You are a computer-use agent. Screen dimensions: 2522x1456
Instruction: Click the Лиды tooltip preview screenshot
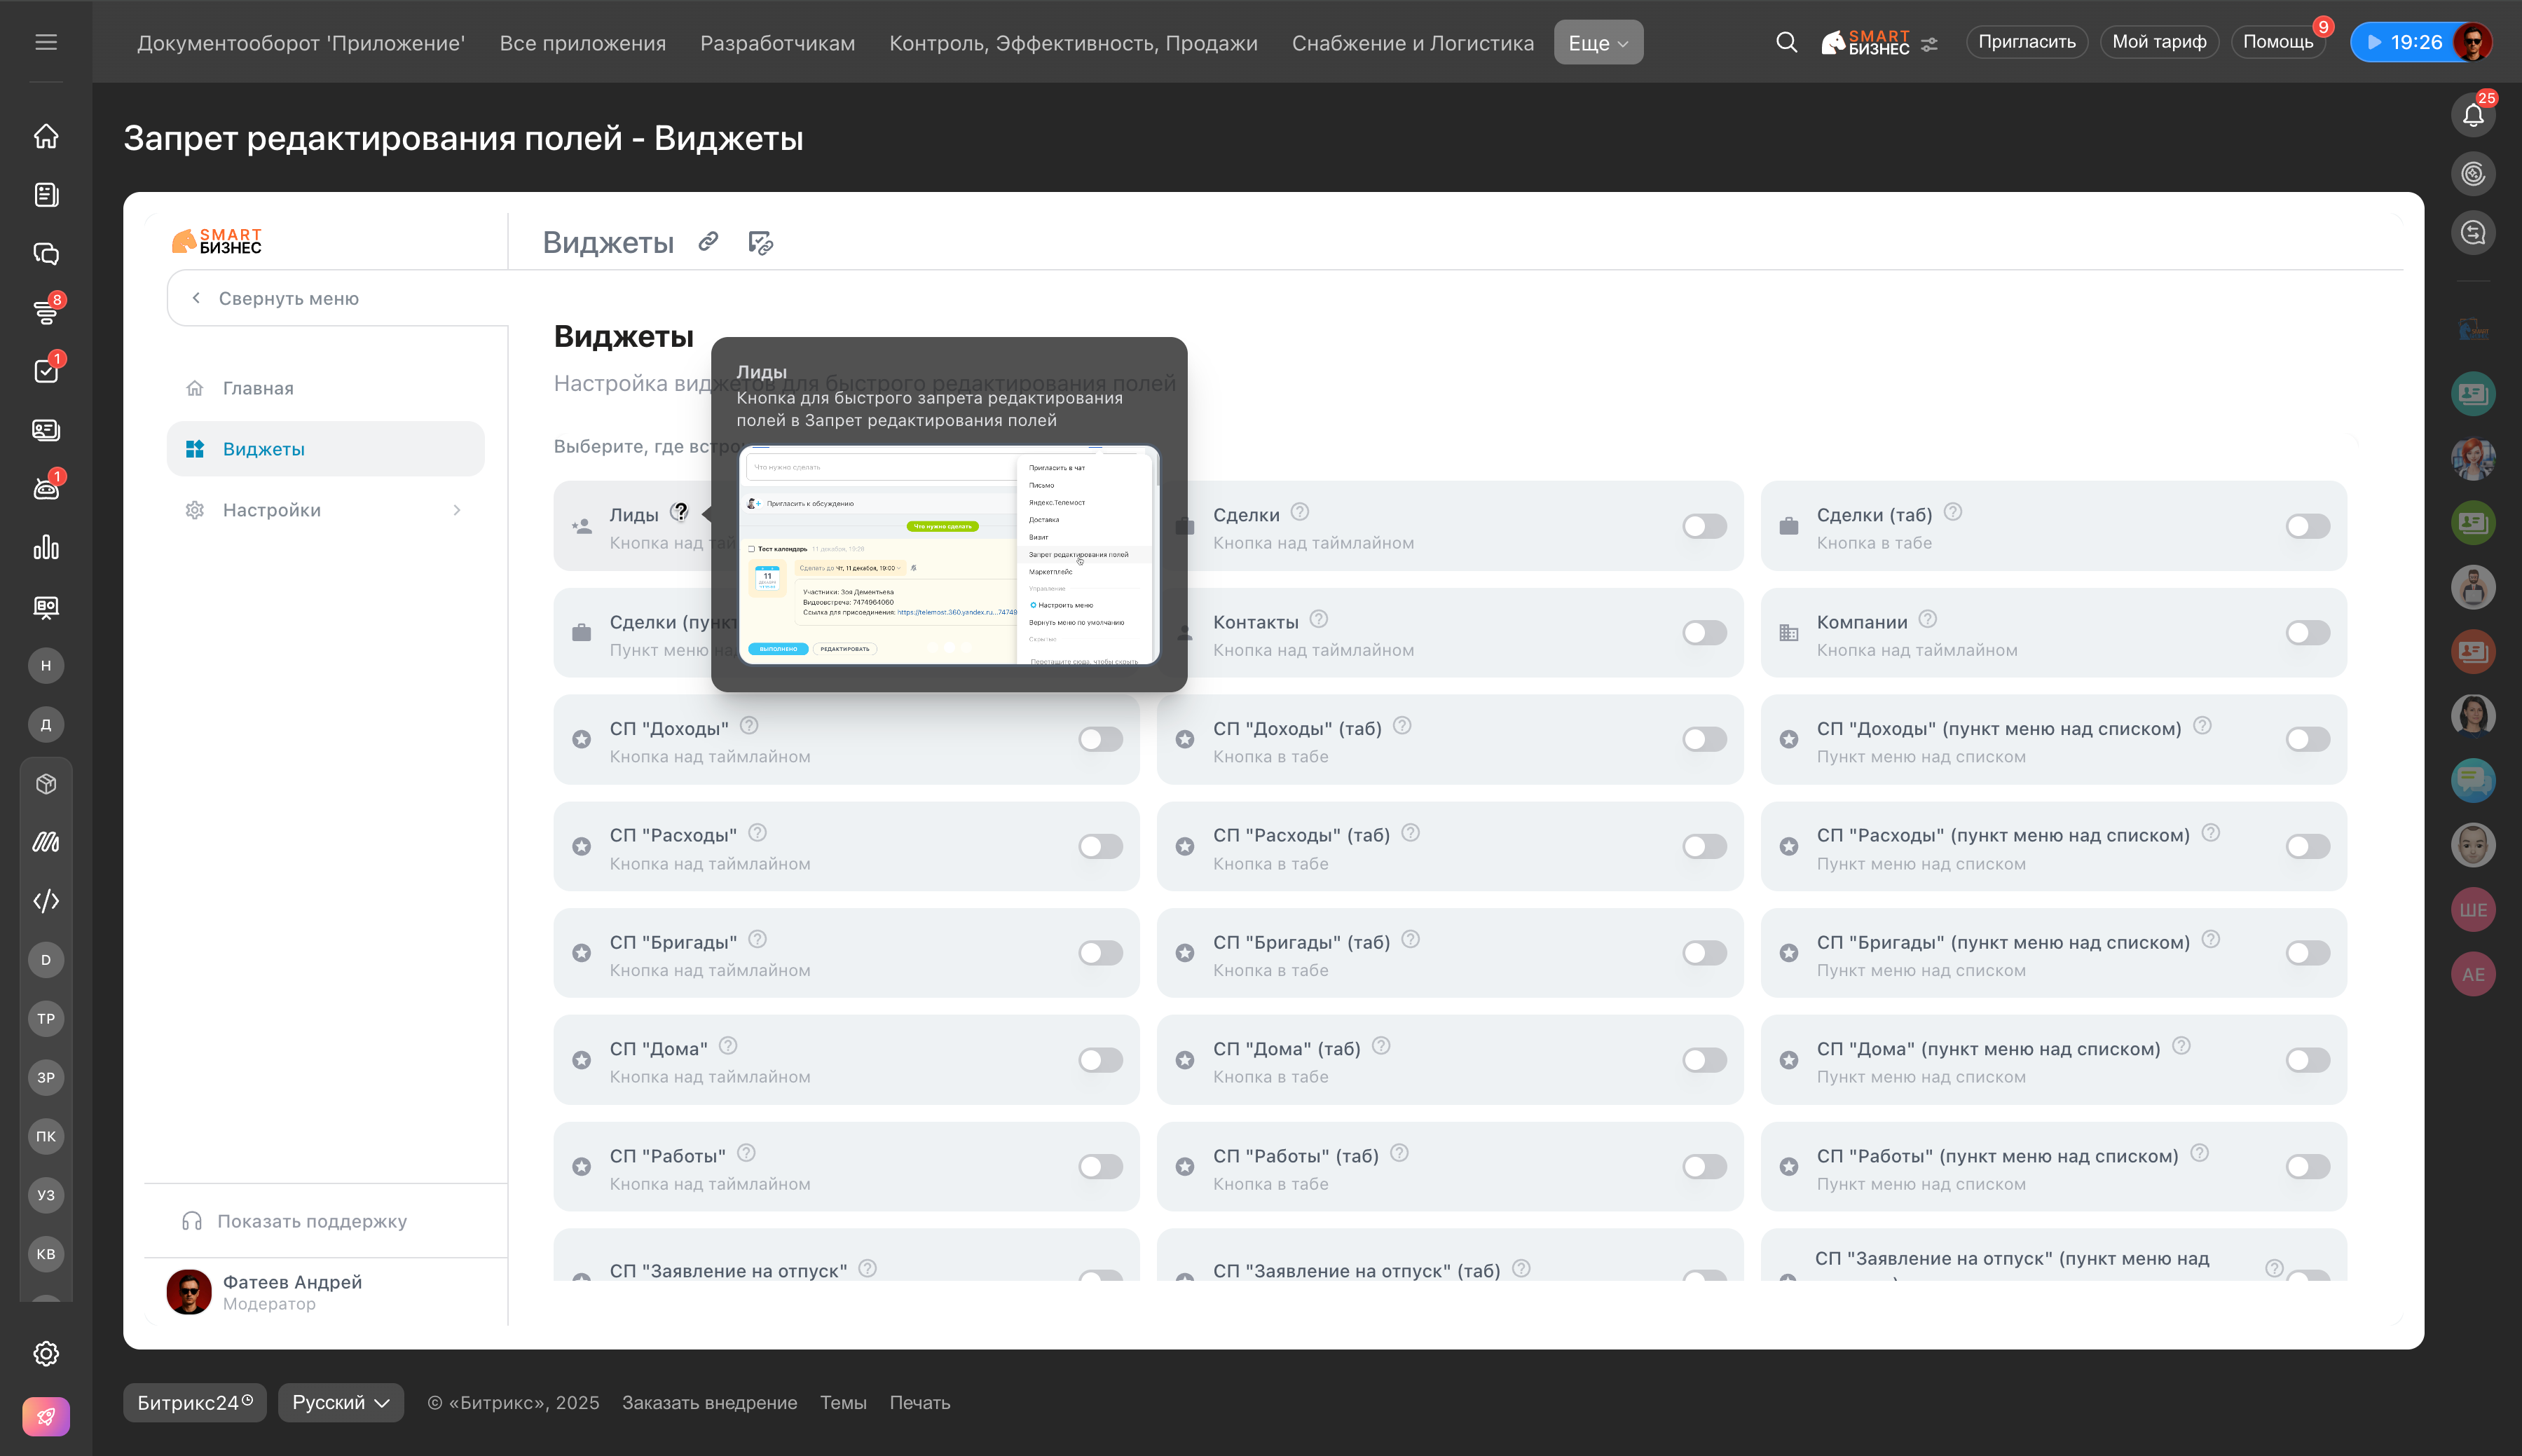pos(948,555)
